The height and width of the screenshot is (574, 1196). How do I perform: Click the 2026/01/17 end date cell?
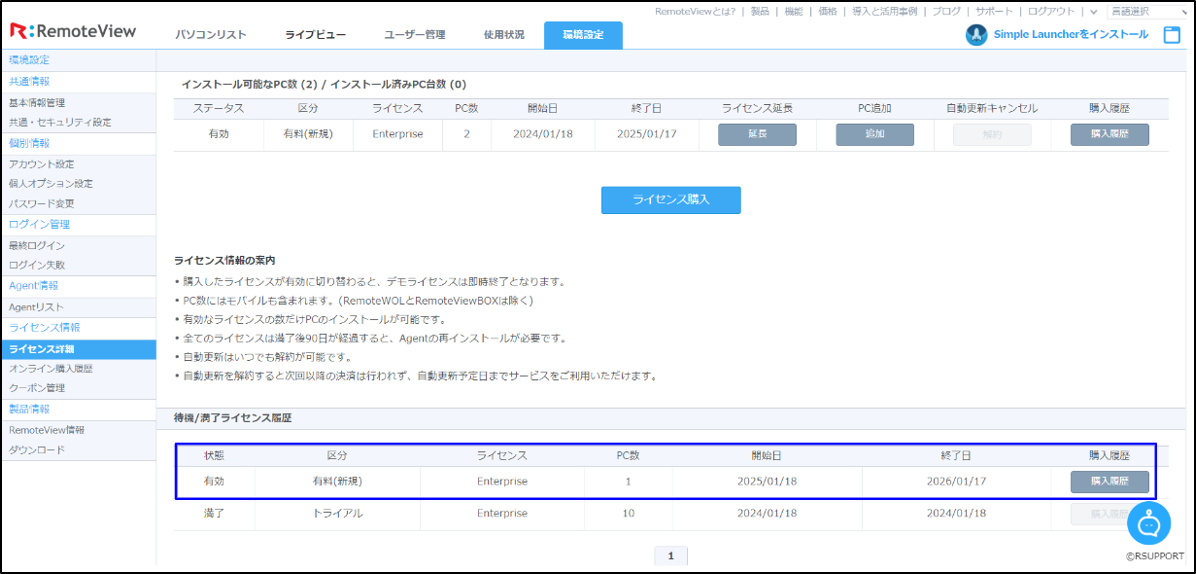click(x=957, y=482)
